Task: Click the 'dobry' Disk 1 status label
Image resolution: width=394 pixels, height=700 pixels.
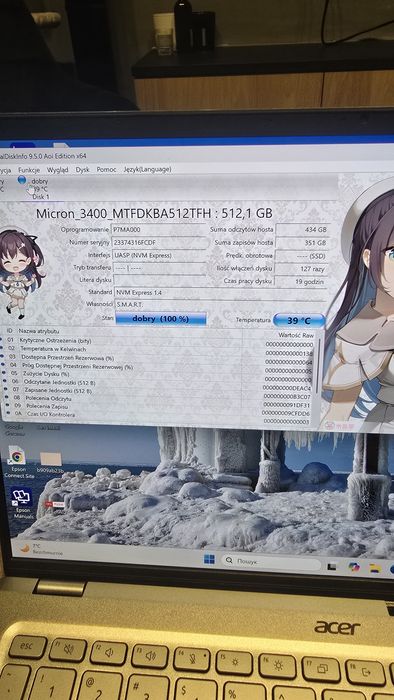Action: coord(40,182)
